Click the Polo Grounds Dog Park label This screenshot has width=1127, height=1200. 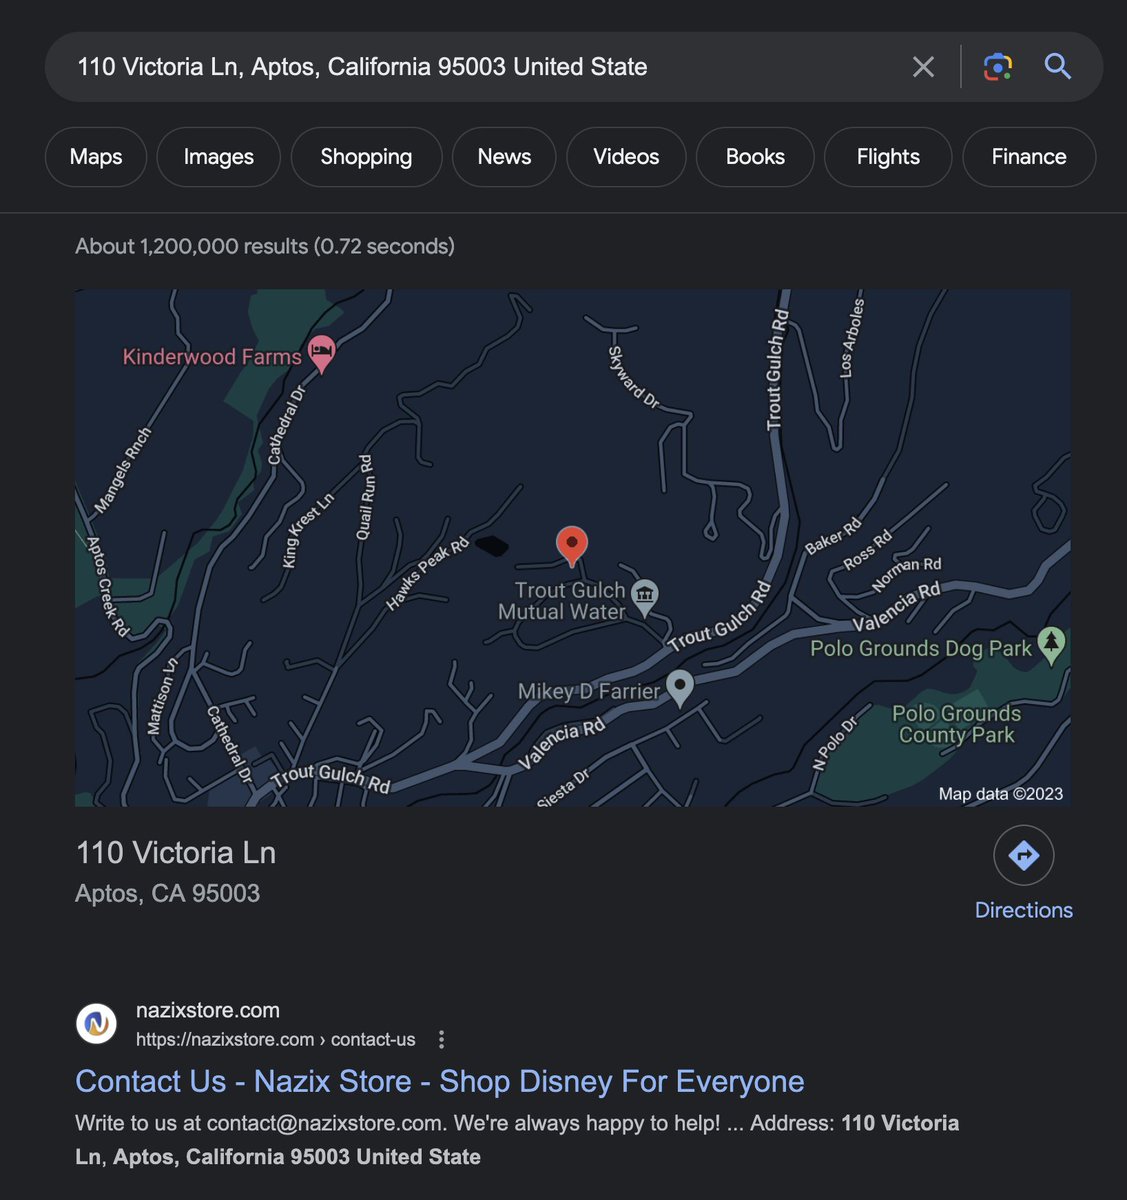tap(921, 648)
